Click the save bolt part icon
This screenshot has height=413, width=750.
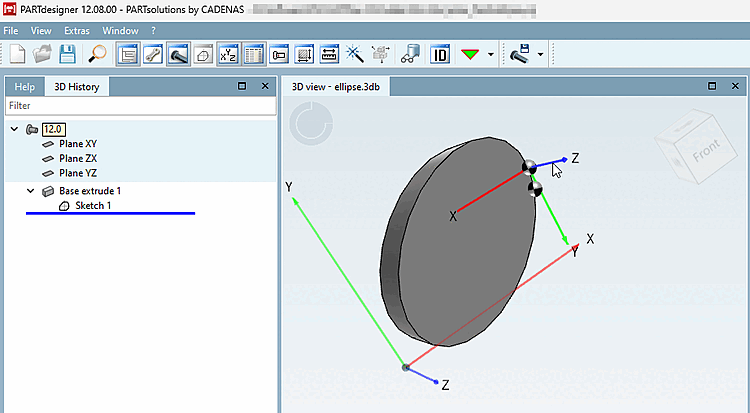click(x=520, y=54)
